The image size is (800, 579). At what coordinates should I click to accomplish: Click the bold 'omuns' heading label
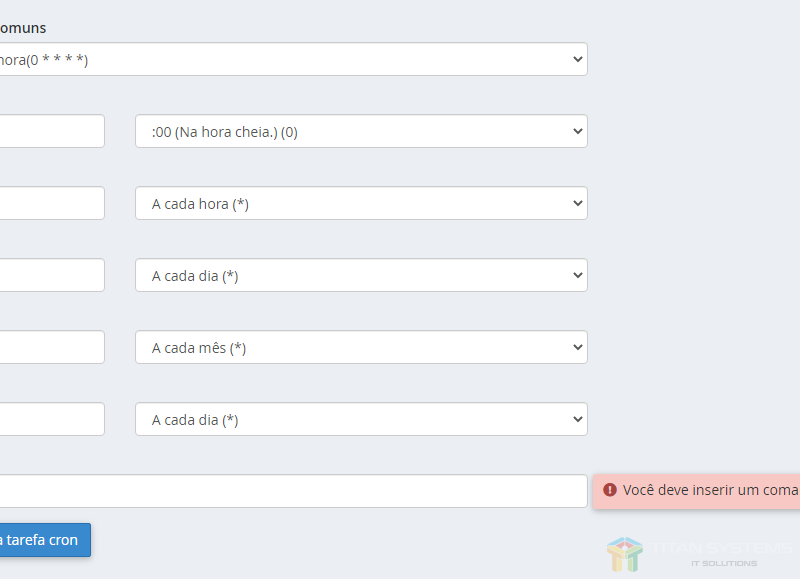coord(23,28)
